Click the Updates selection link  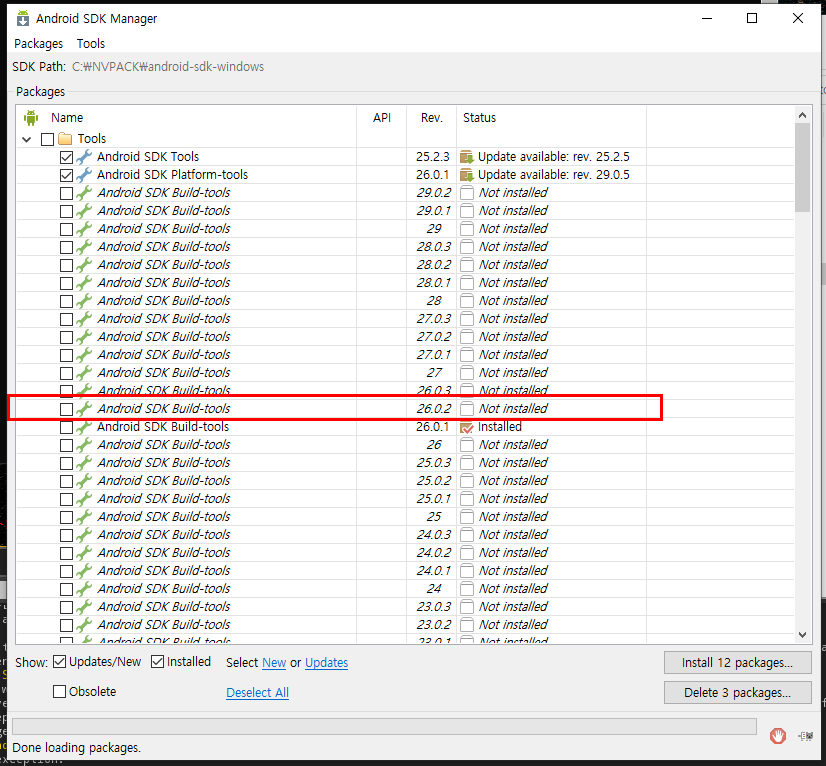click(x=327, y=663)
